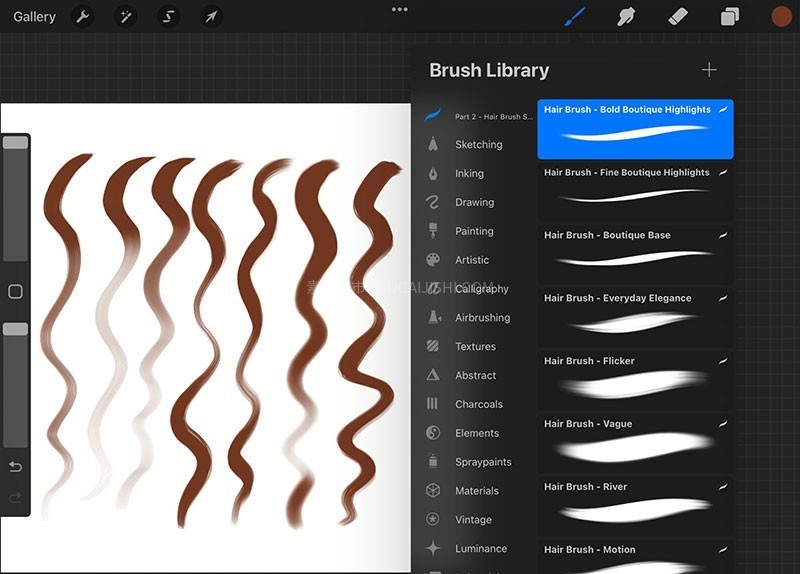
Task: Open the Charcoals brush set
Action: (479, 404)
